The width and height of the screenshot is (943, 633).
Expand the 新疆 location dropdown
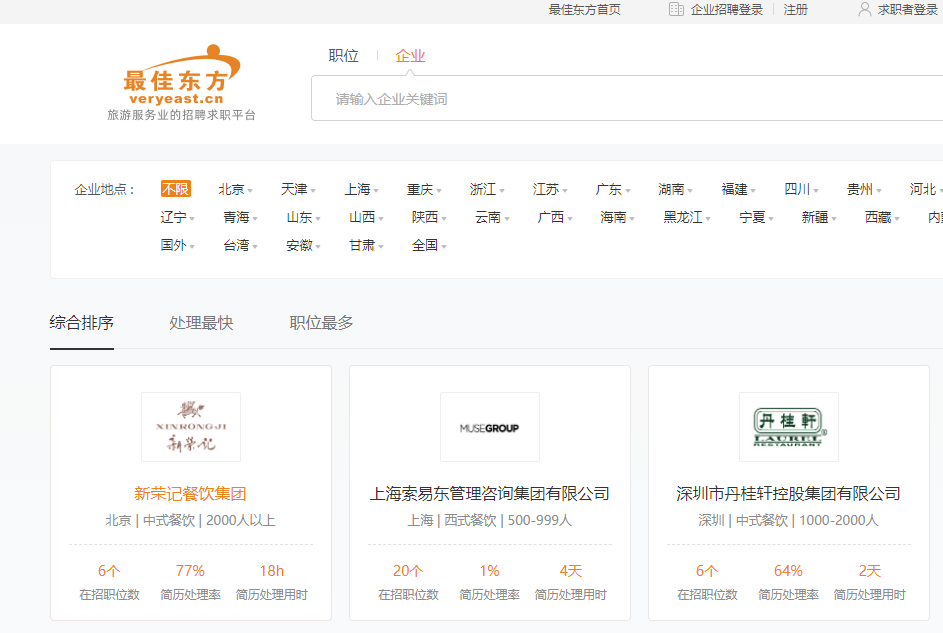tap(819, 217)
